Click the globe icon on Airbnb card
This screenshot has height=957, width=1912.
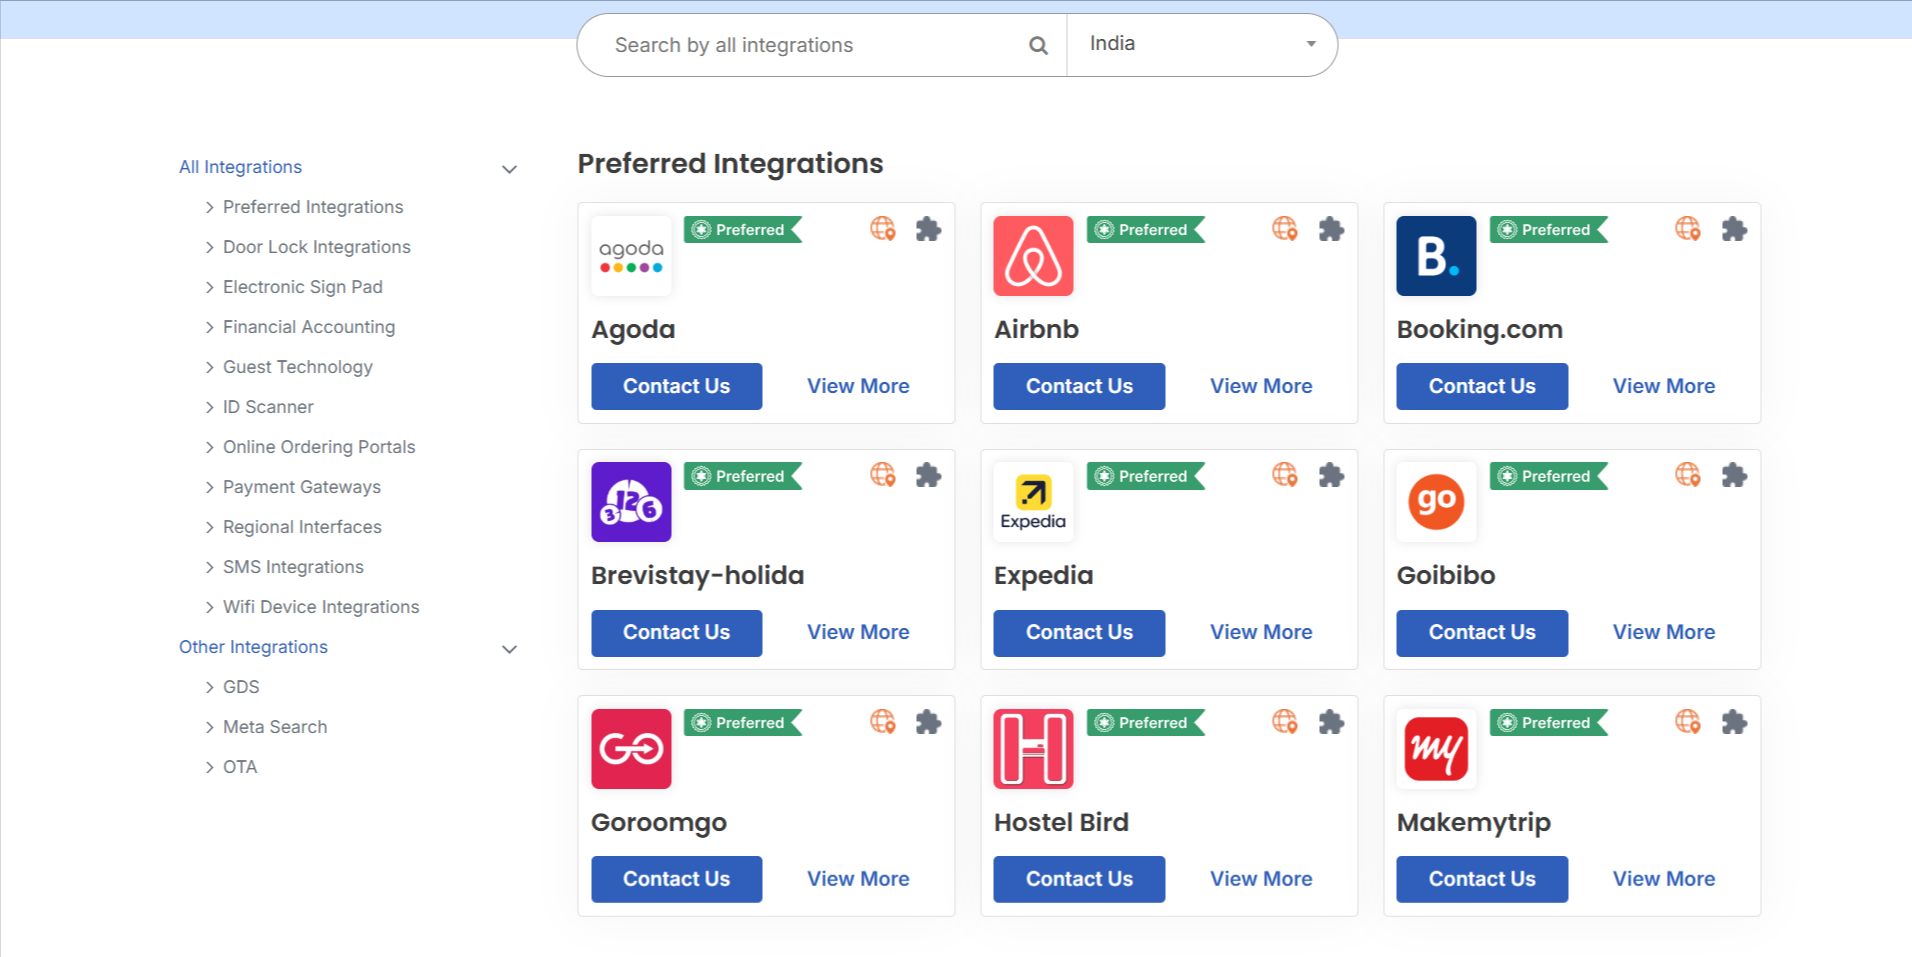(1285, 229)
